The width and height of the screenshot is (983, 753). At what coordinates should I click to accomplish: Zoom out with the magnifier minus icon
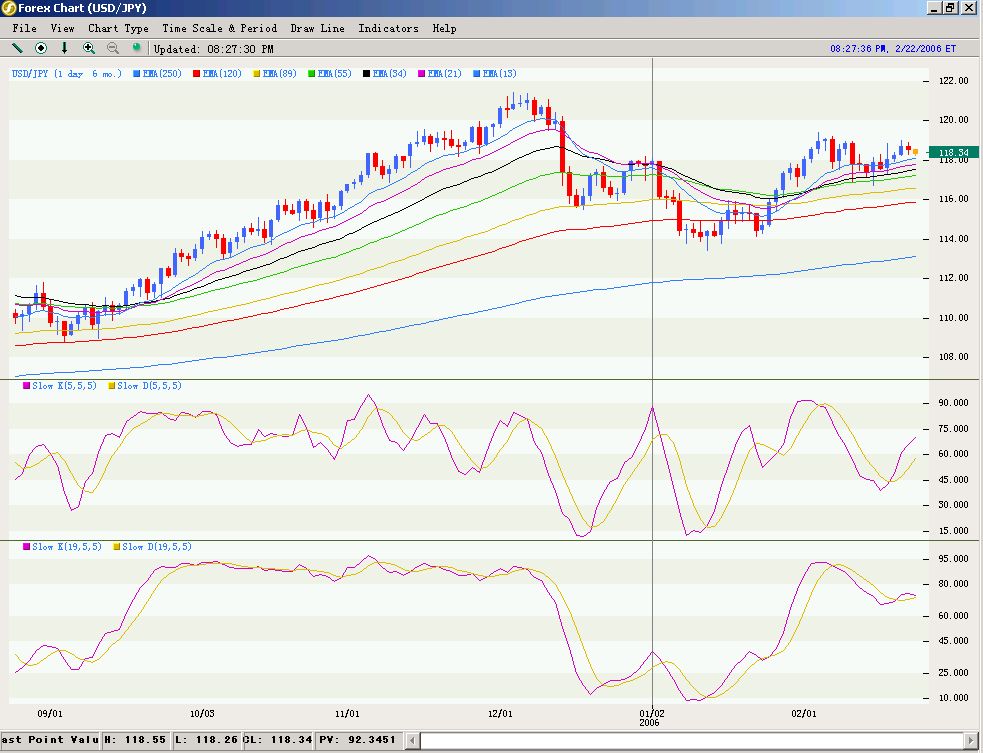[x=113, y=48]
